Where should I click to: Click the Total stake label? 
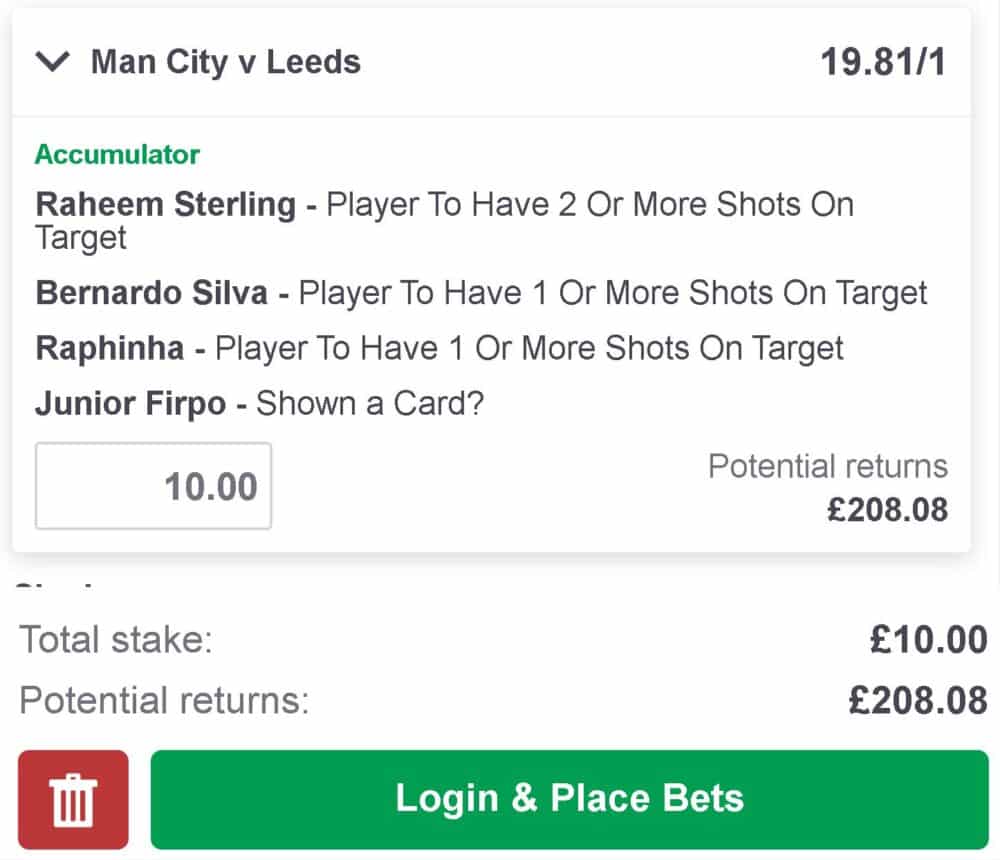click(x=116, y=640)
